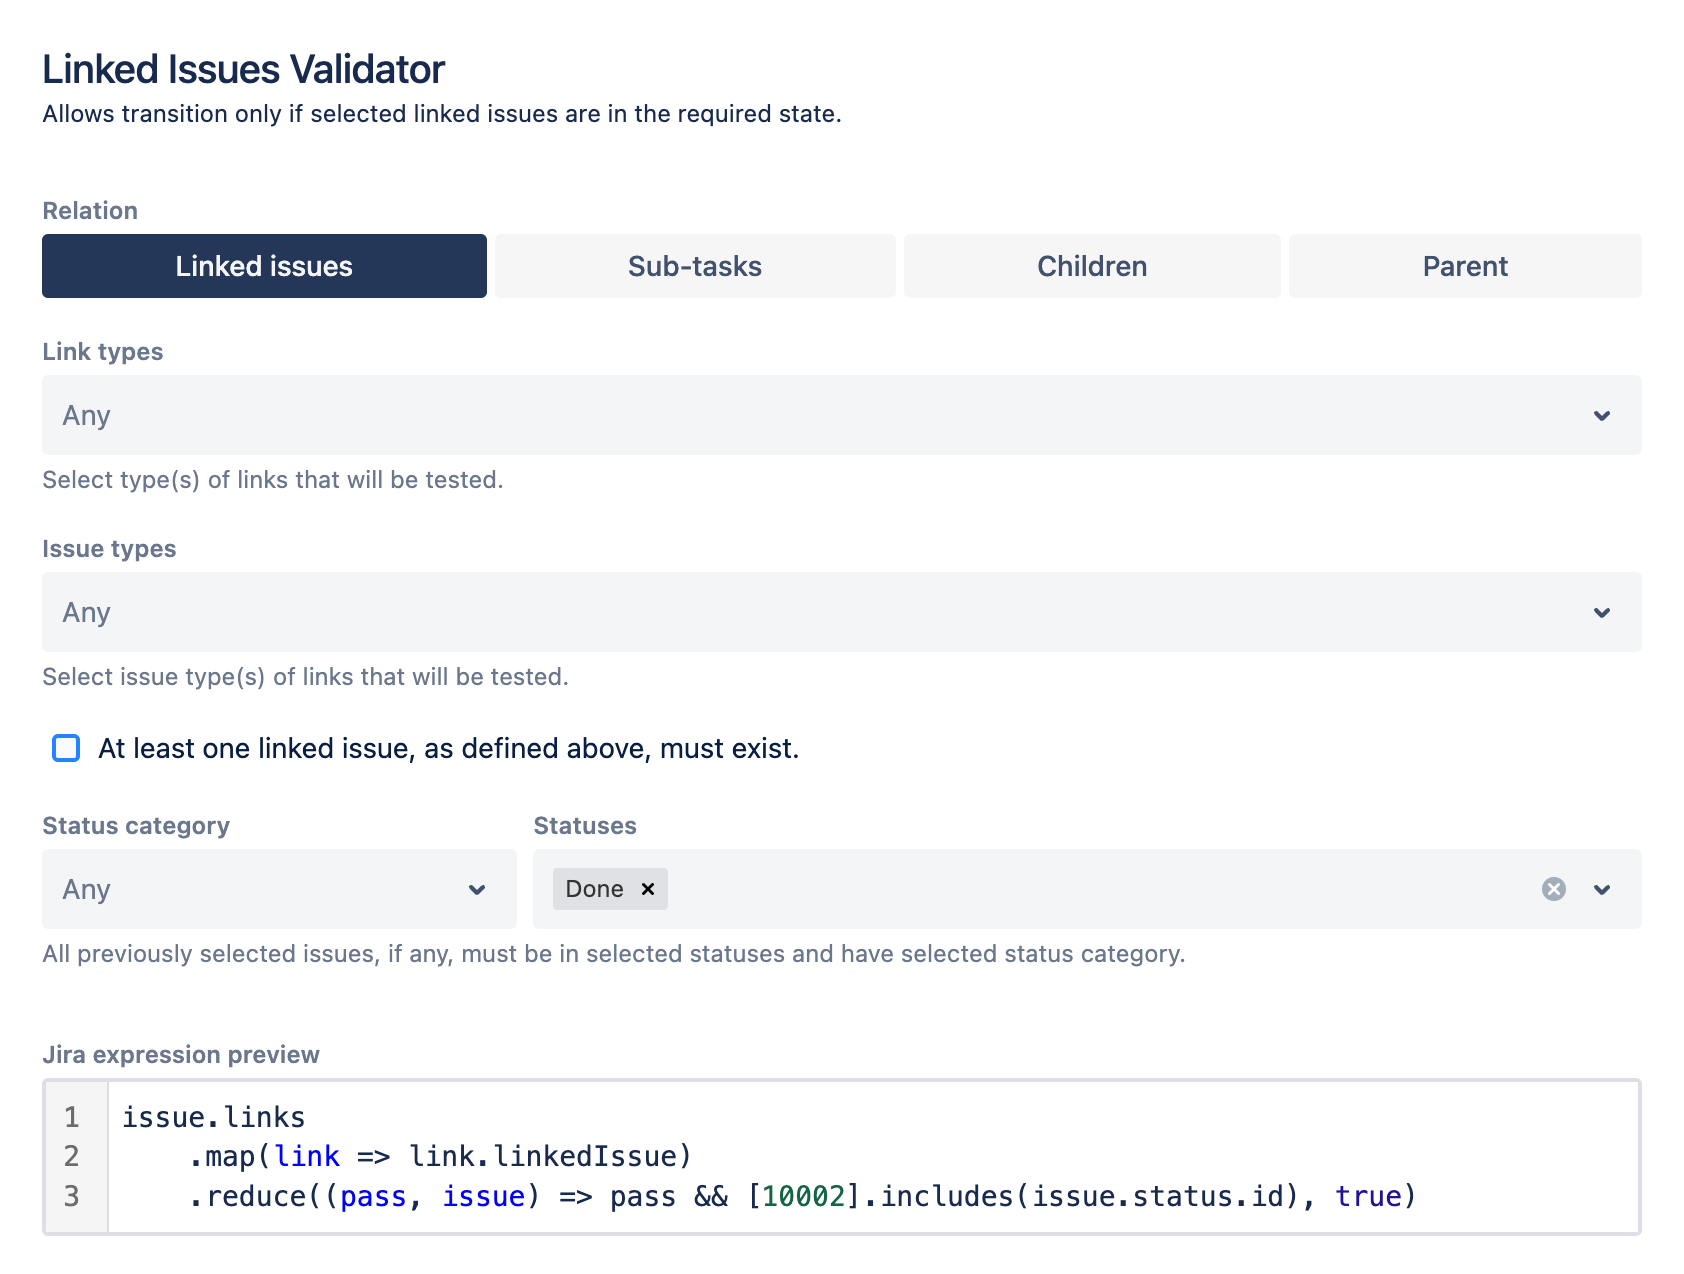Image resolution: width=1684 pixels, height=1274 pixels.
Task: Select the Parent relation
Action: (1464, 266)
